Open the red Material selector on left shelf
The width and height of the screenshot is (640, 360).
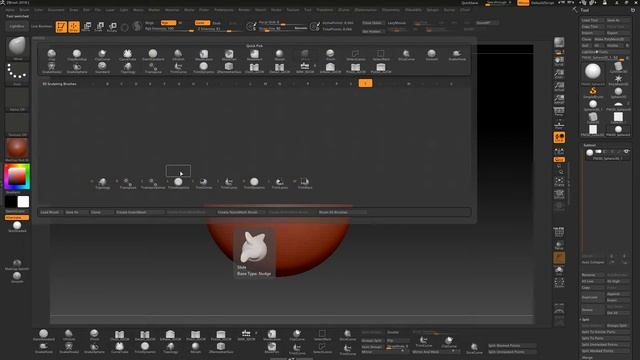click(x=17, y=148)
